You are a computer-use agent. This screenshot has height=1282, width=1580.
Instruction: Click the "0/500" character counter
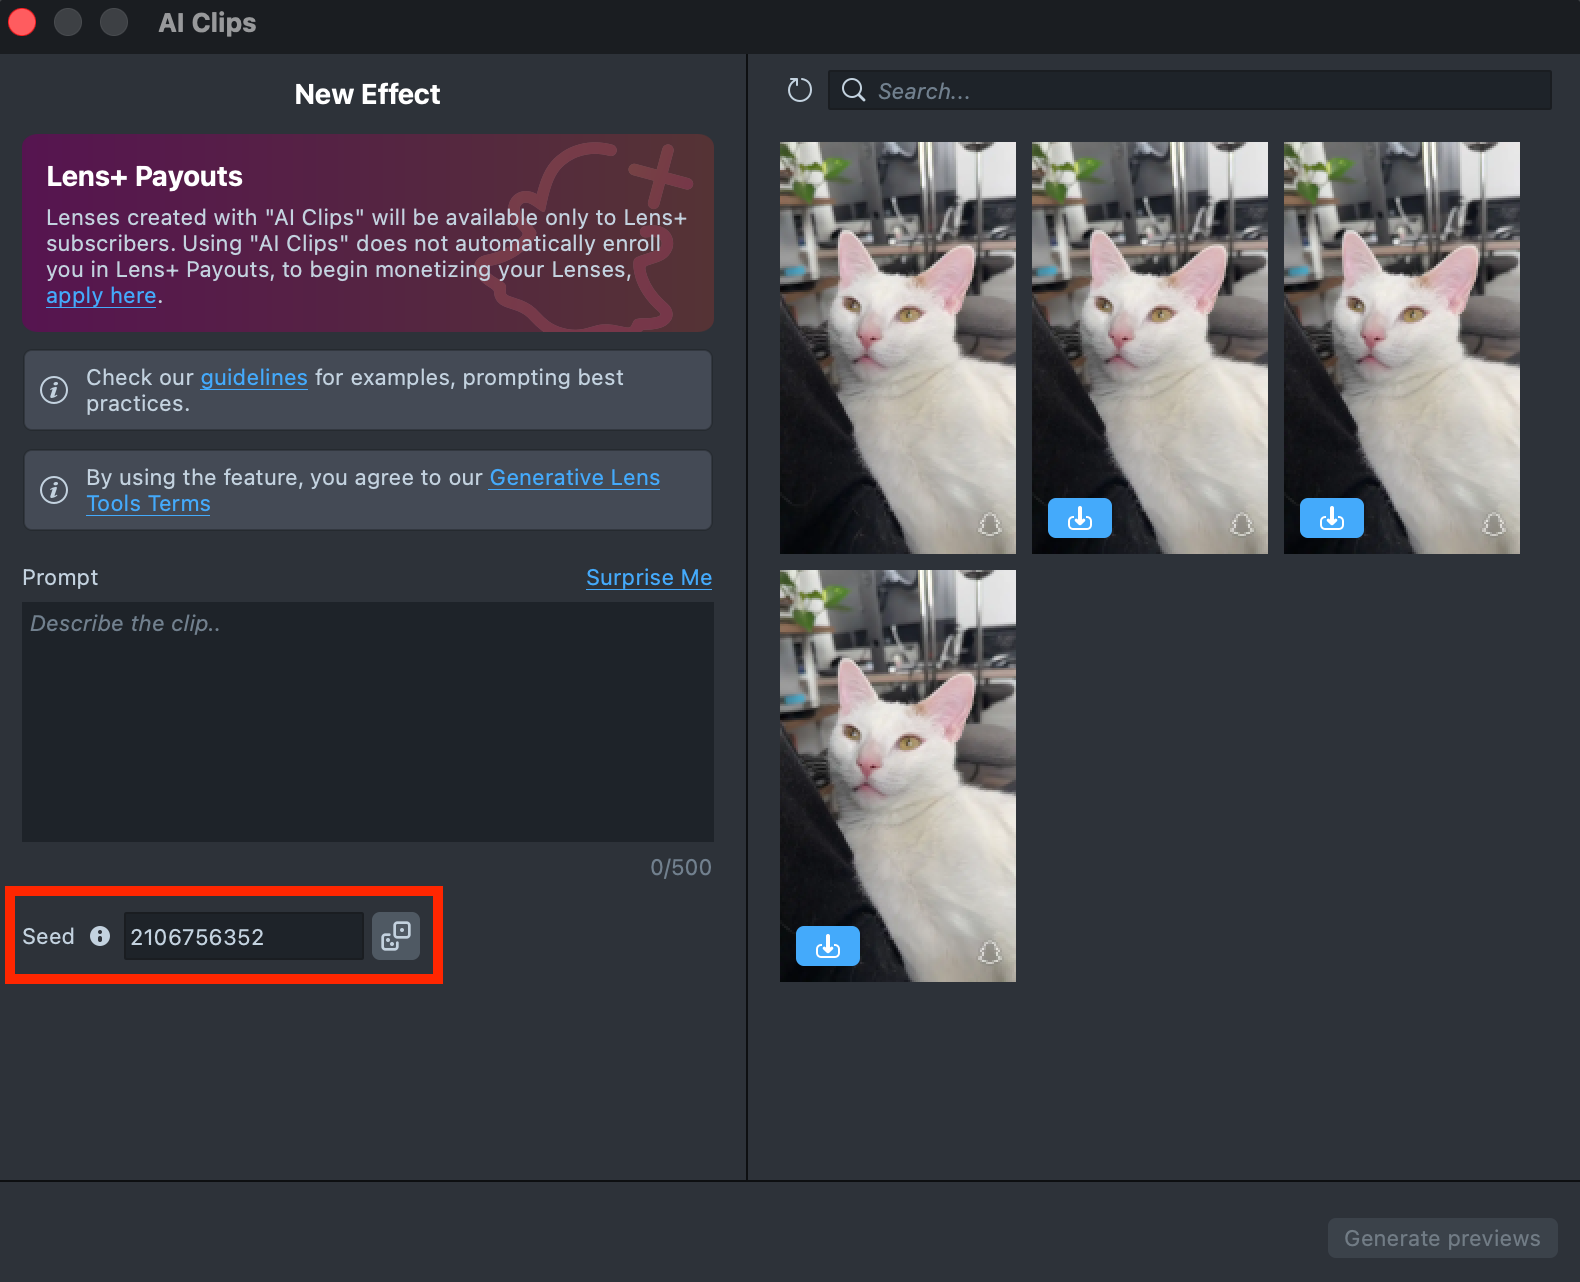pos(681,868)
